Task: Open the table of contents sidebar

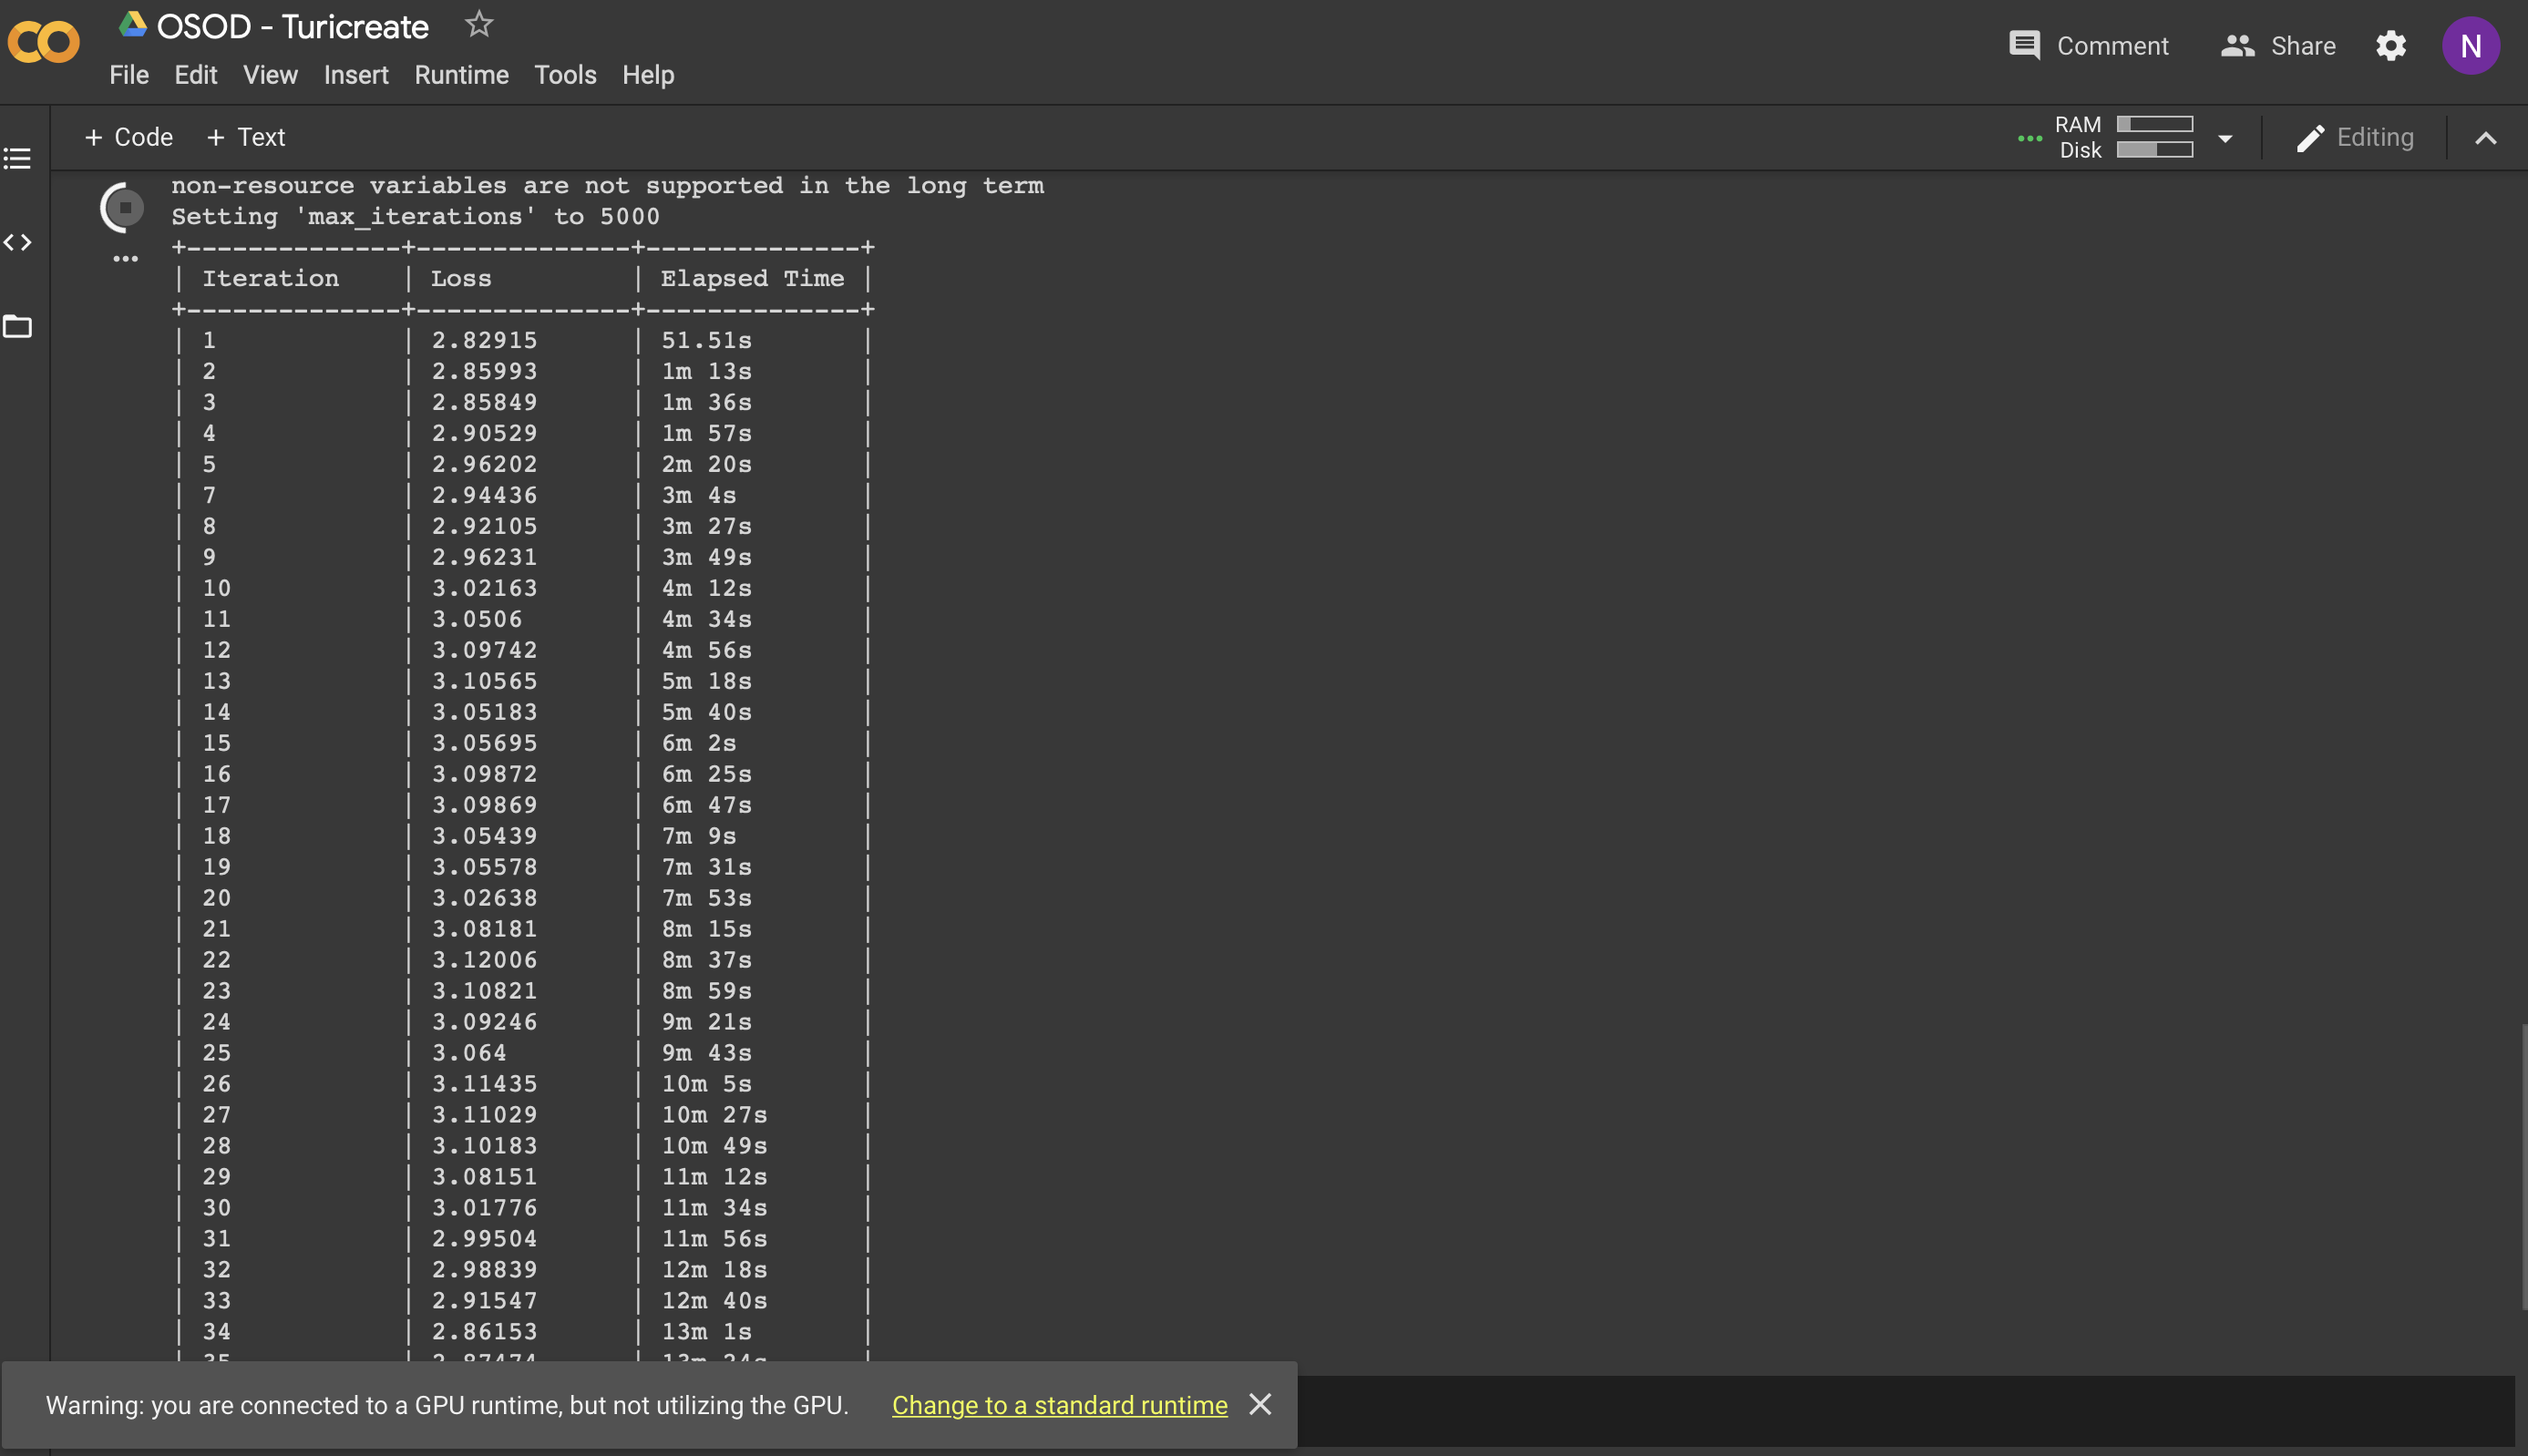Action: pyautogui.click(x=16, y=158)
